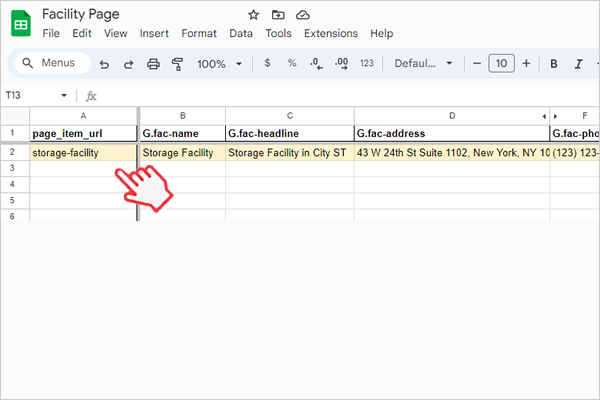600x400 pixels.
Task: Toggle Italic formatting
Action: pyautogui.click(x=579, y=64)
